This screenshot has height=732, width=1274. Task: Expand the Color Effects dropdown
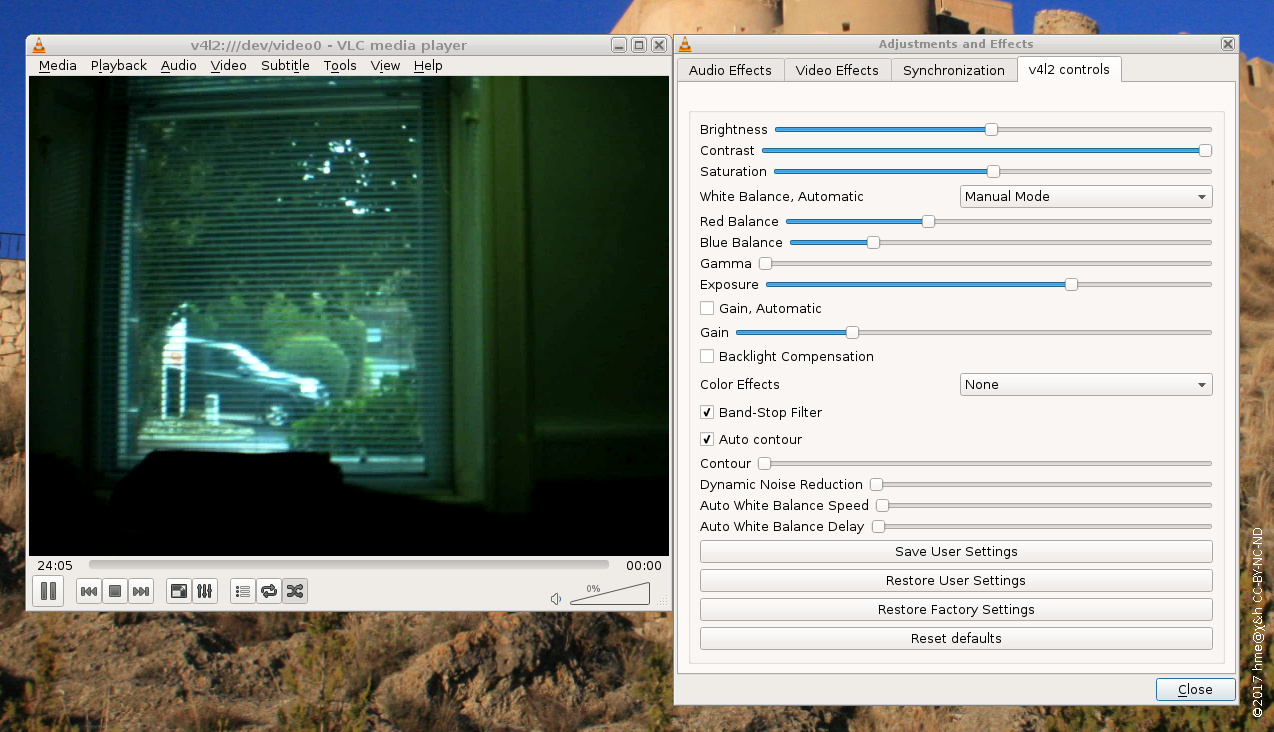1085,385
